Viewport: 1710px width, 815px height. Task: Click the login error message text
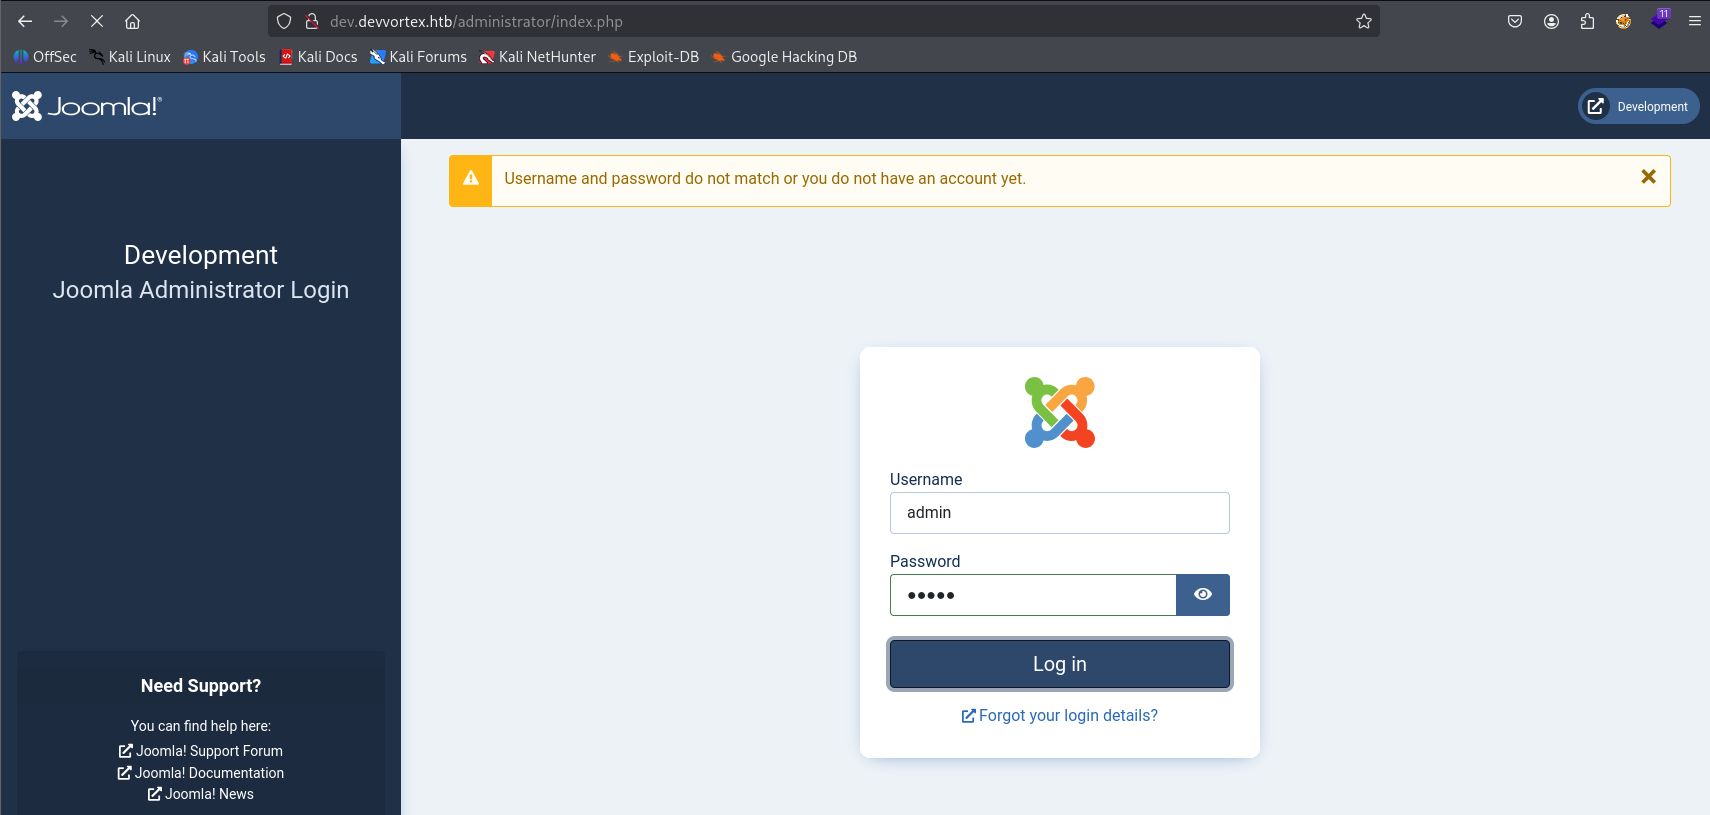(765, 179)
